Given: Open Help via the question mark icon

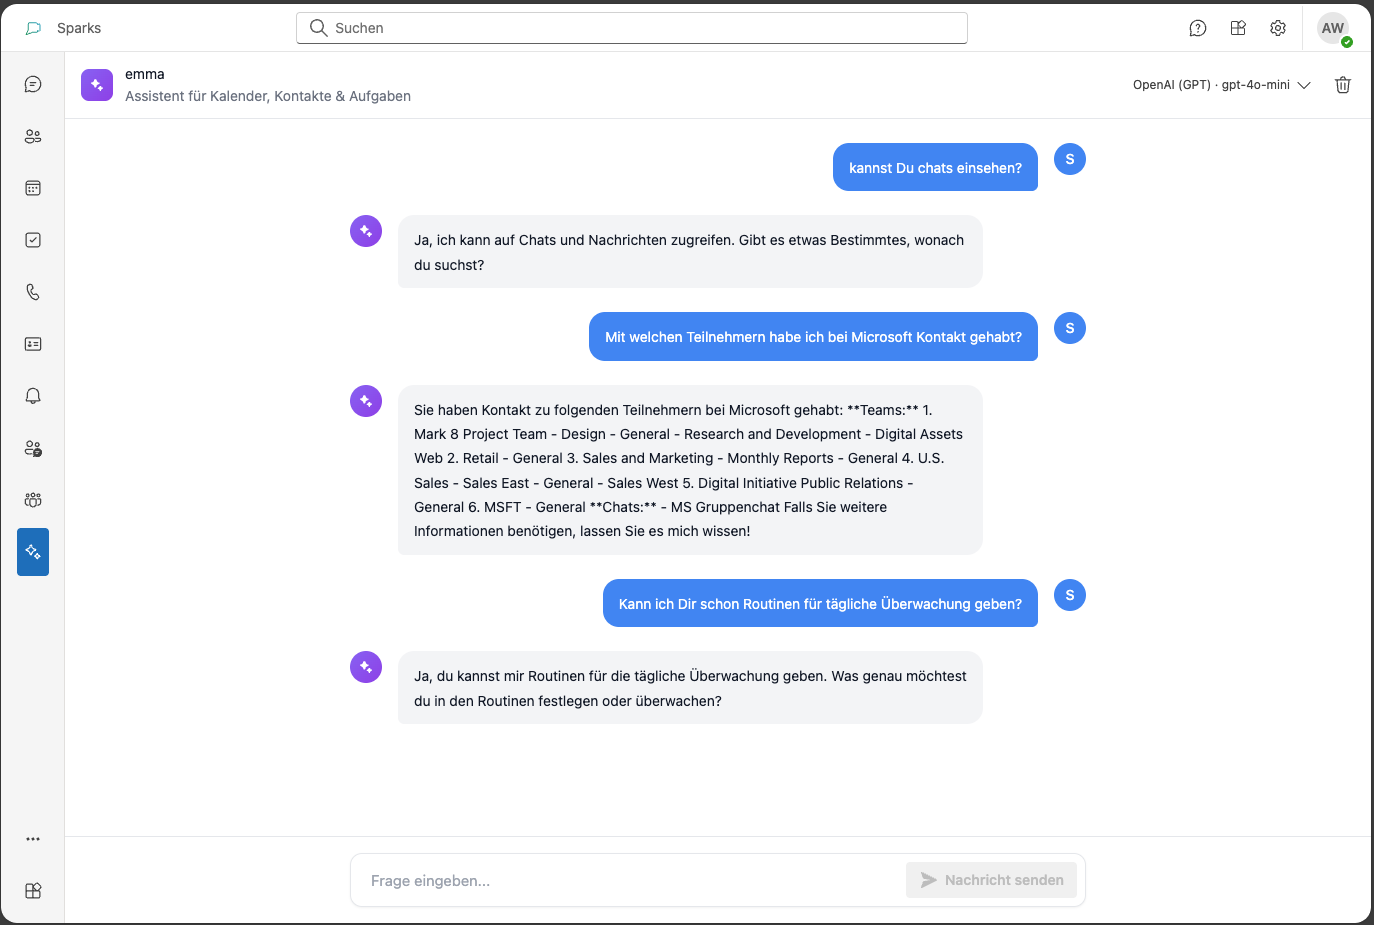Looking at the screenshot, I should [1197, 28].
